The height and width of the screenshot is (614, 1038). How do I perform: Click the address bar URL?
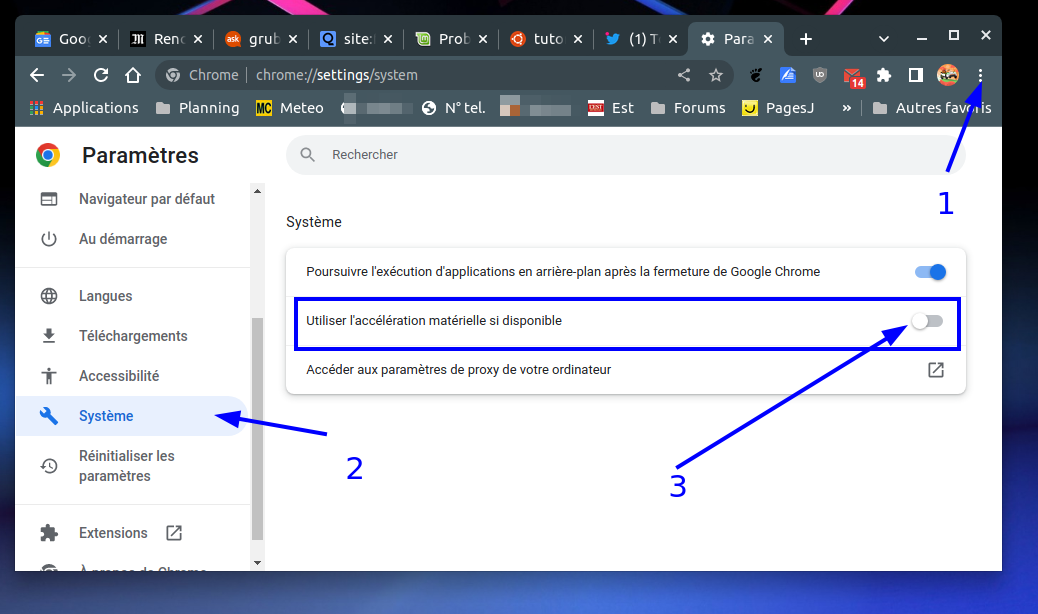coord(336,75)
